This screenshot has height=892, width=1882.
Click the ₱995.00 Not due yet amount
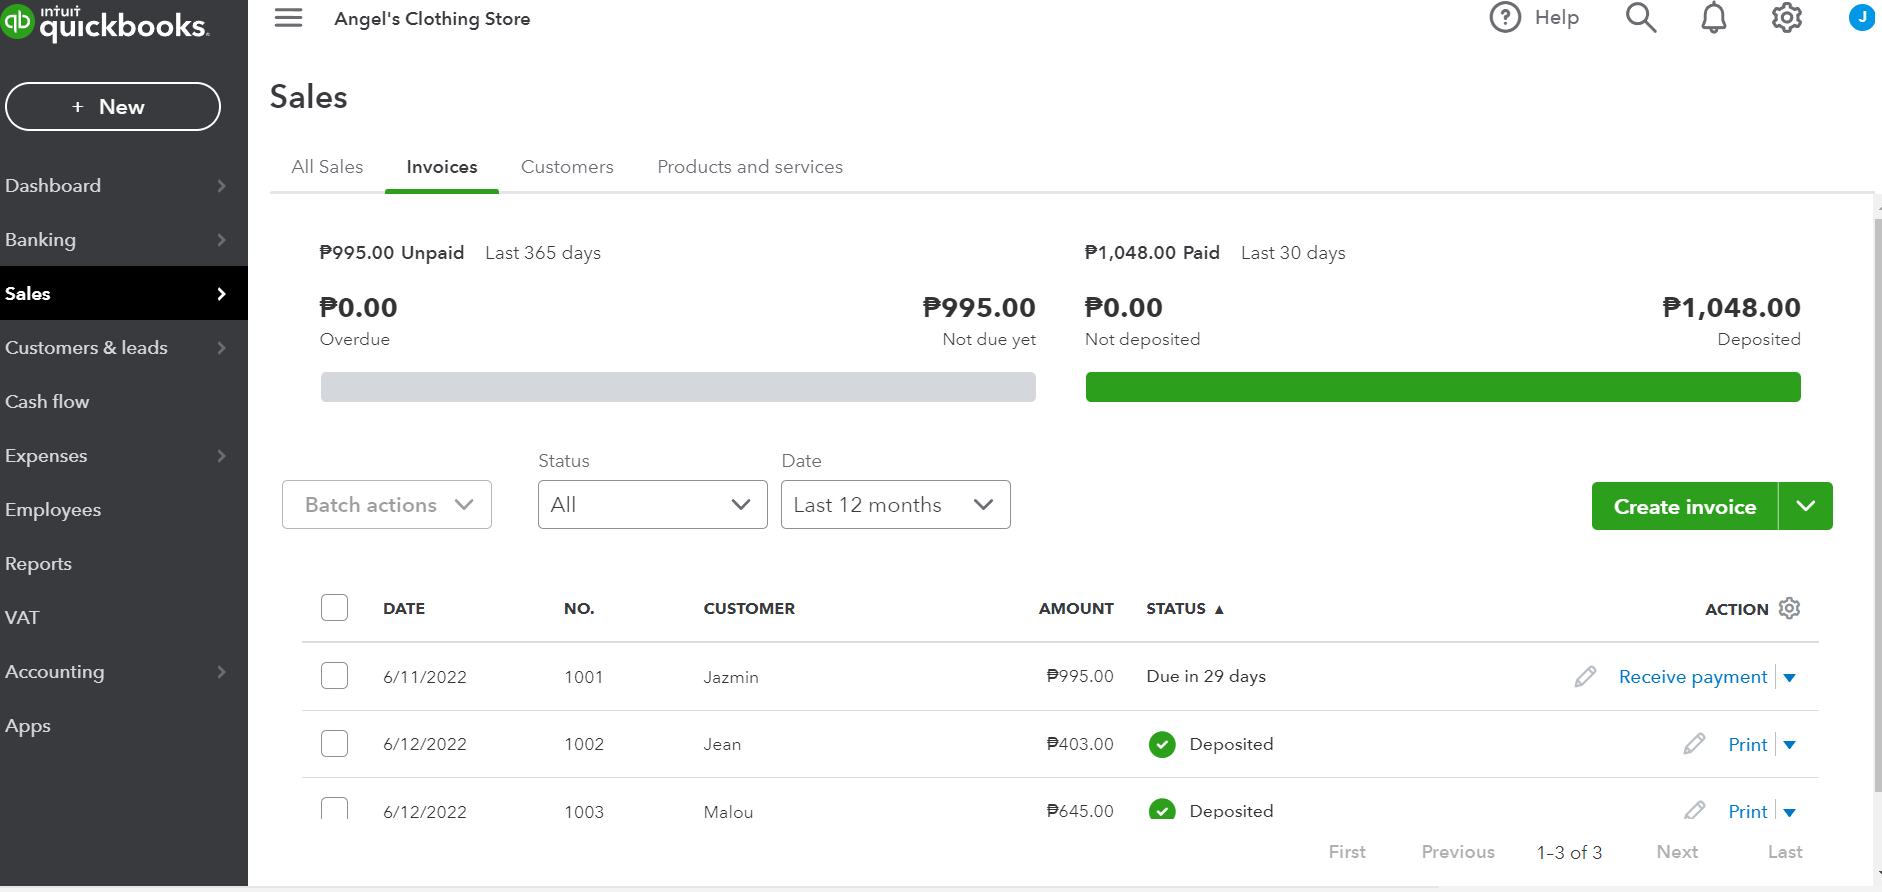[x=979, y=308]
